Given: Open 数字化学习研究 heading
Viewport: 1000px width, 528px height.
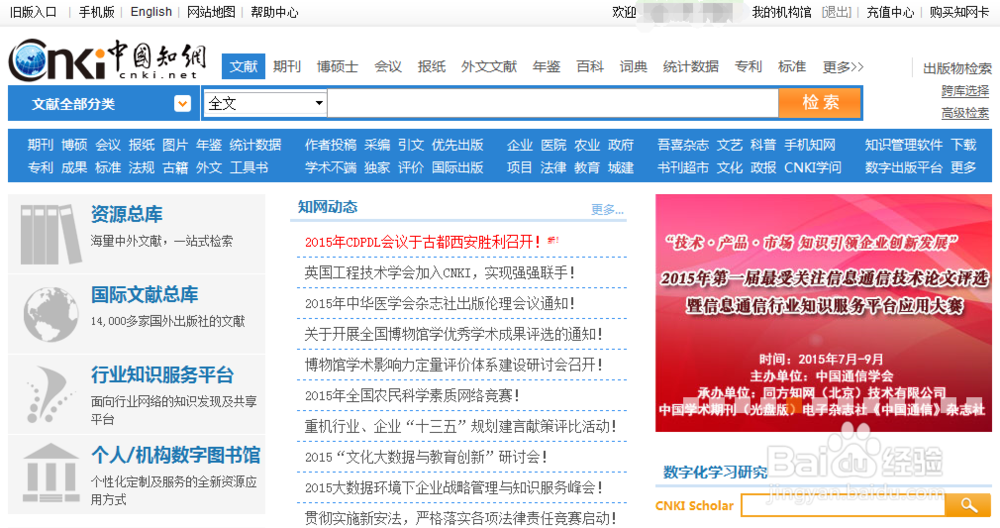Looking at the screenshot, I should (715, 472).
